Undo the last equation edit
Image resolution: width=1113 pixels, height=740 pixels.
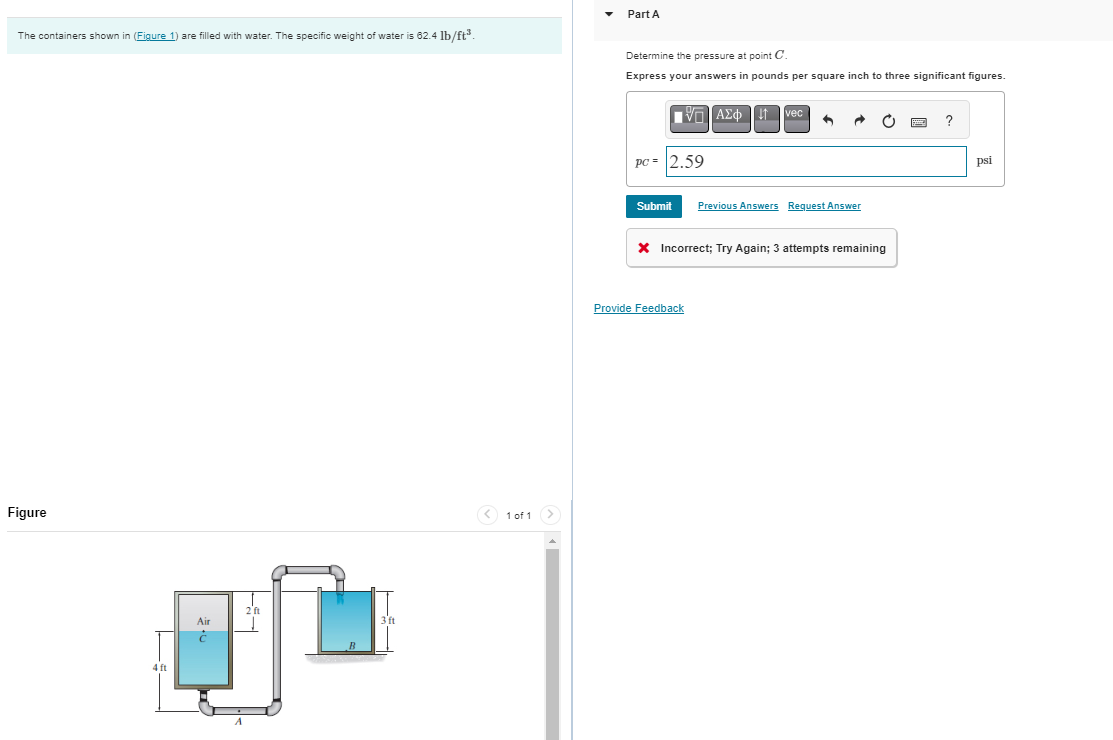coord(829,119)
